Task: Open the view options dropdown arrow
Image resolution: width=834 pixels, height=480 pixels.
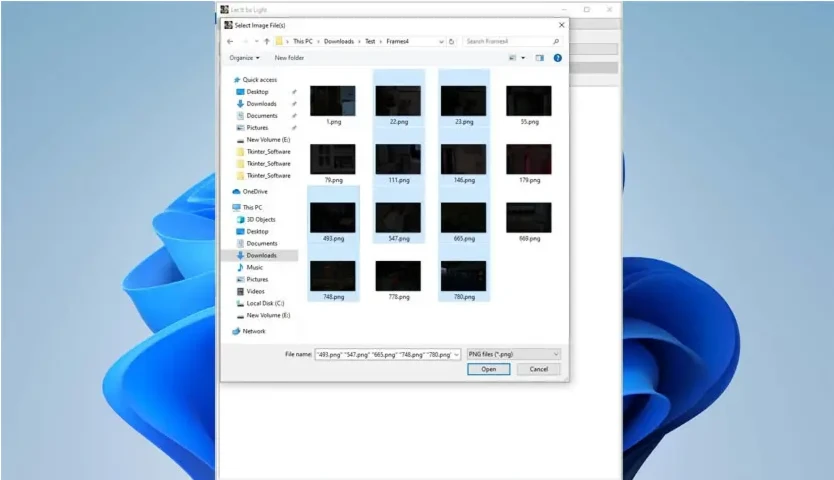Action: (523, 58)
